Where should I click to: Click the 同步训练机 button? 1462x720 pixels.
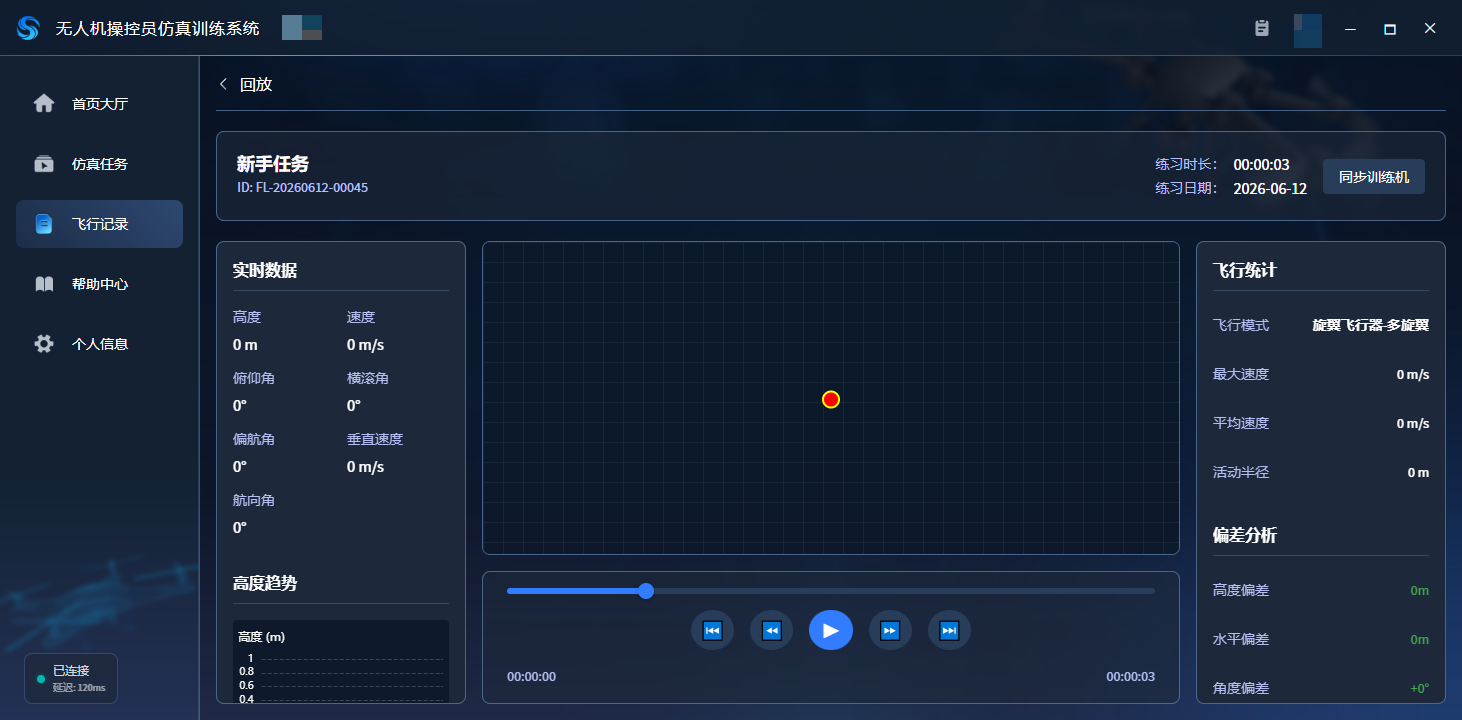tap(1373, 176)
